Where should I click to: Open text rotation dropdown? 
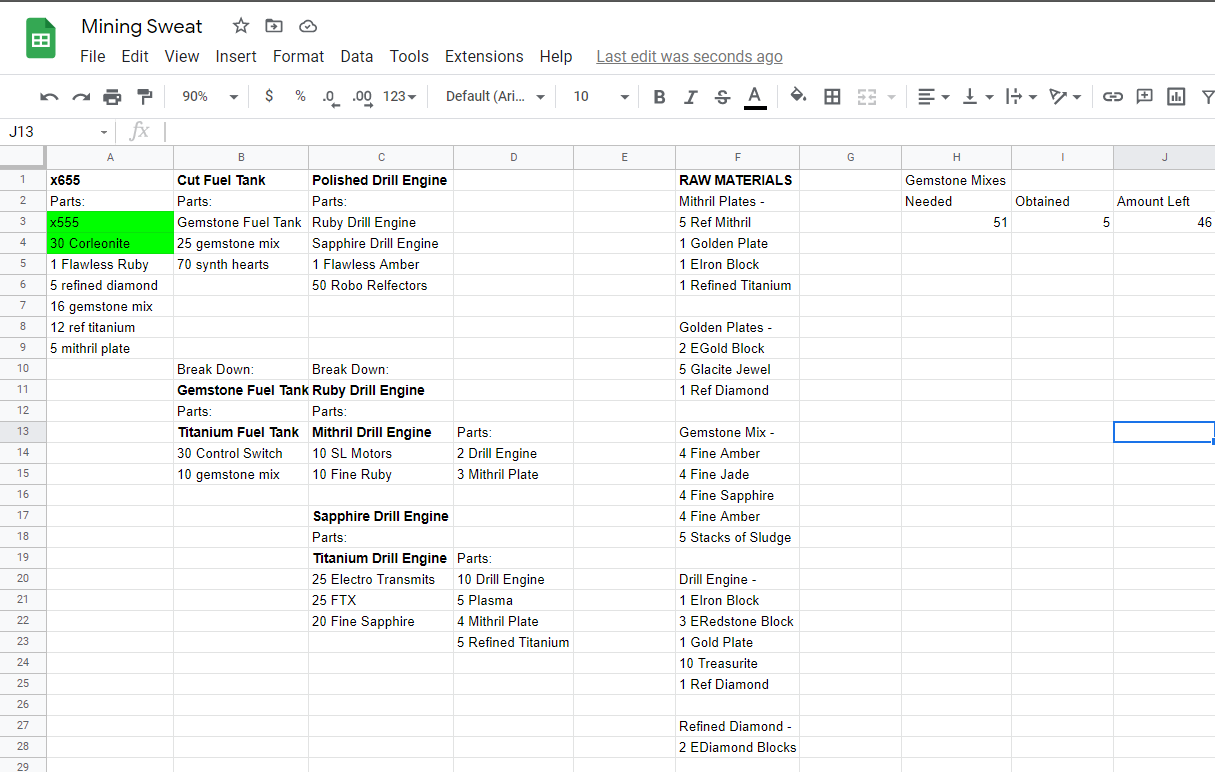pos(1065,96)
